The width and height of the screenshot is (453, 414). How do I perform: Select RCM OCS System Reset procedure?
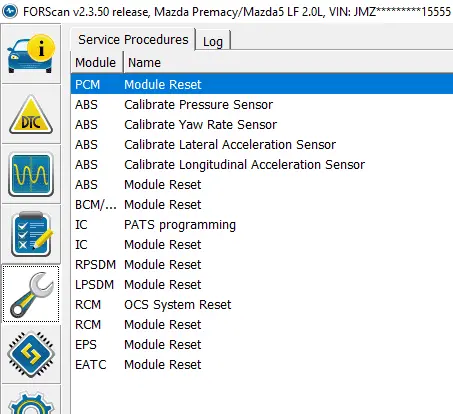click(262, 304)
